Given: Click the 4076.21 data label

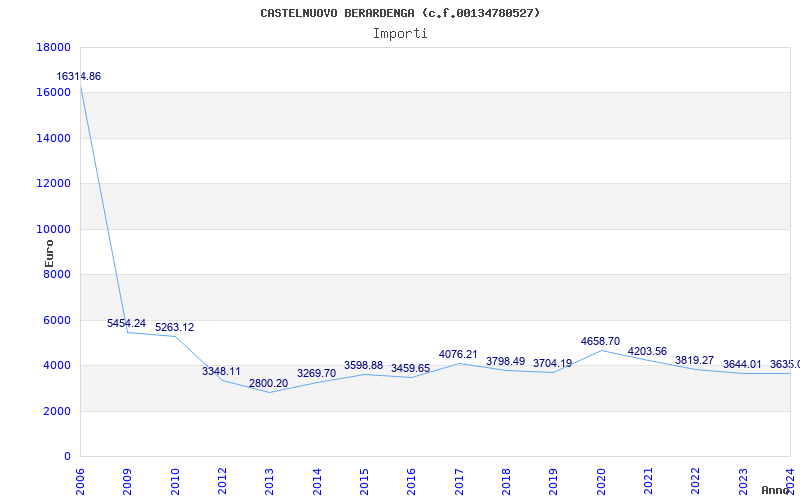Looking at the screenshot, I should (458, 355).
